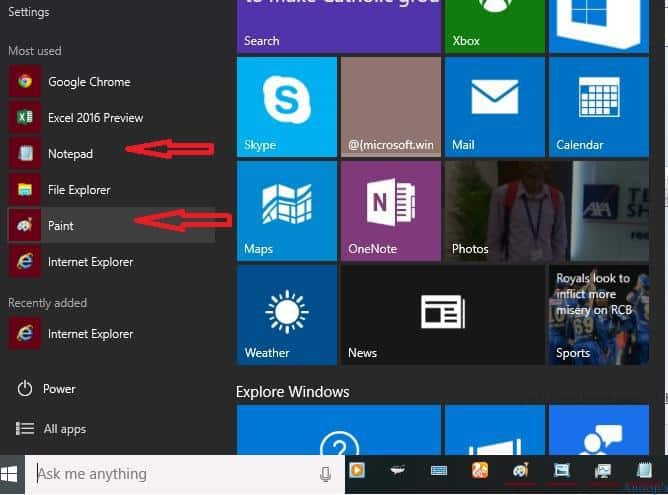
Task: Switch to Paint in the taskbar
Action: click(521, 470)
